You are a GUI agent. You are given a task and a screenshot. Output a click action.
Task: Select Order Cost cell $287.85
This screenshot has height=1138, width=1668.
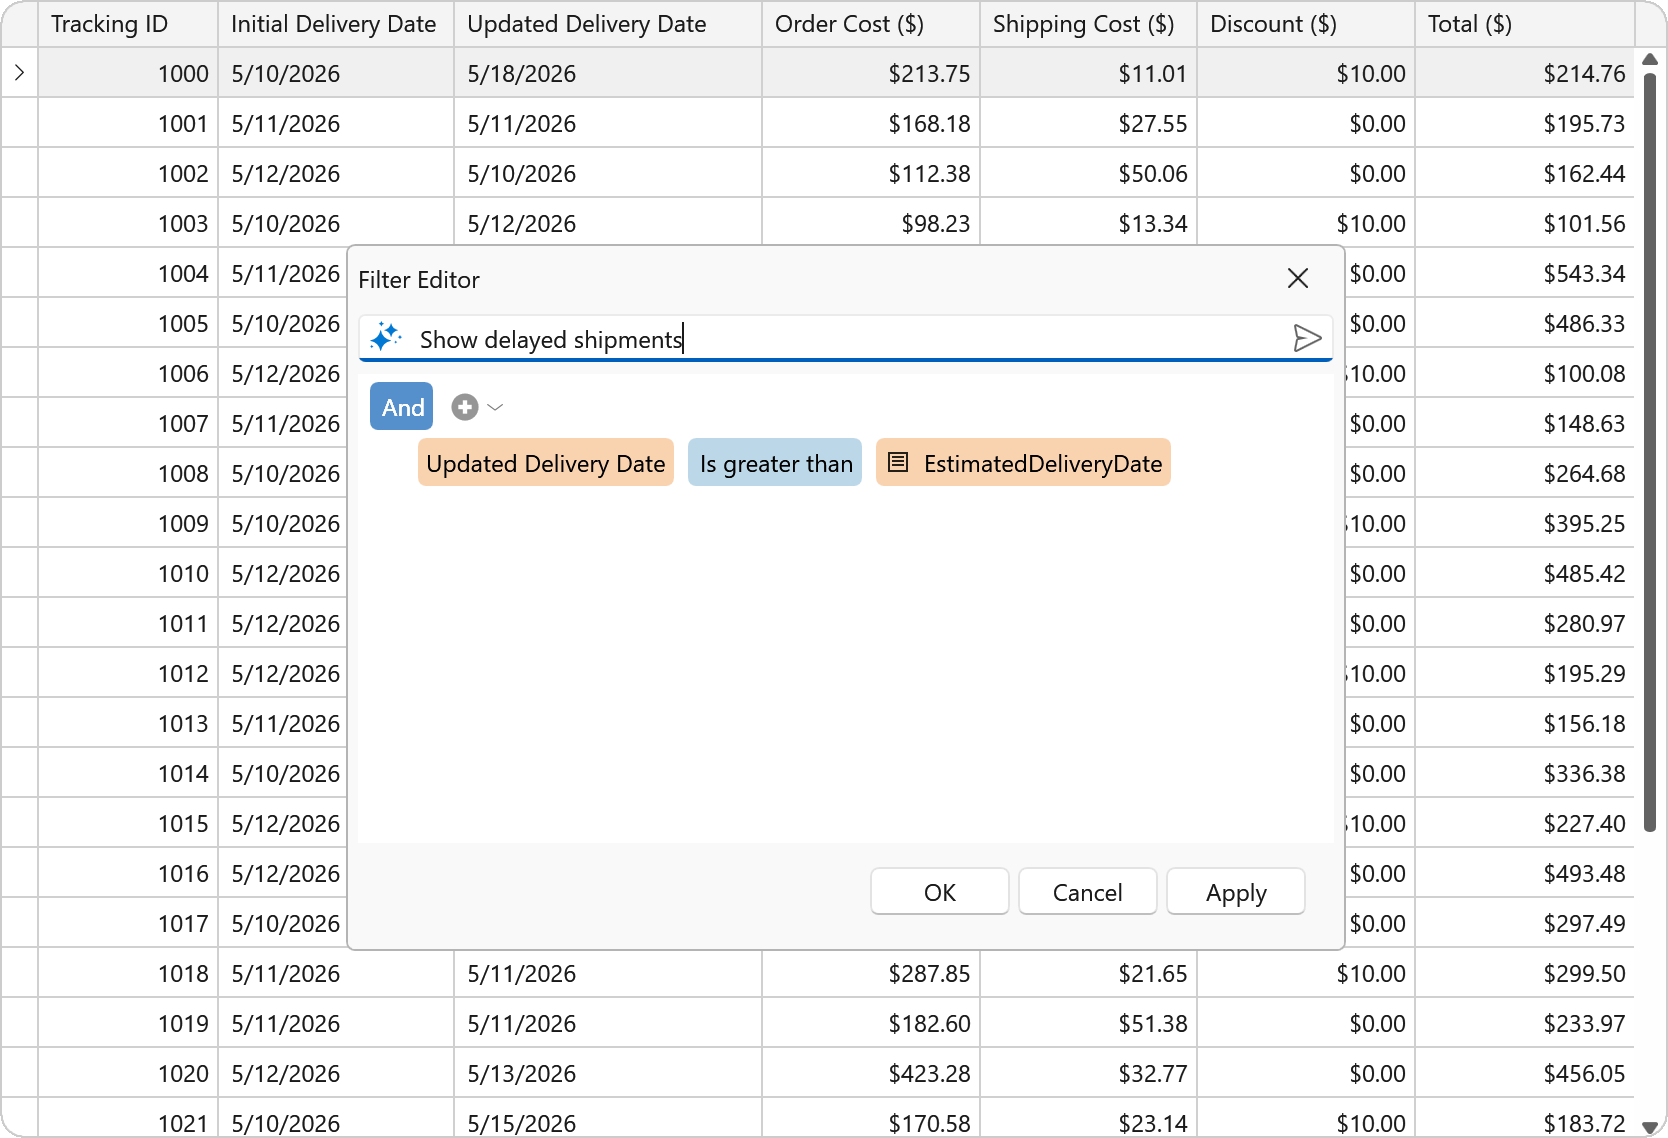(871, 973)
